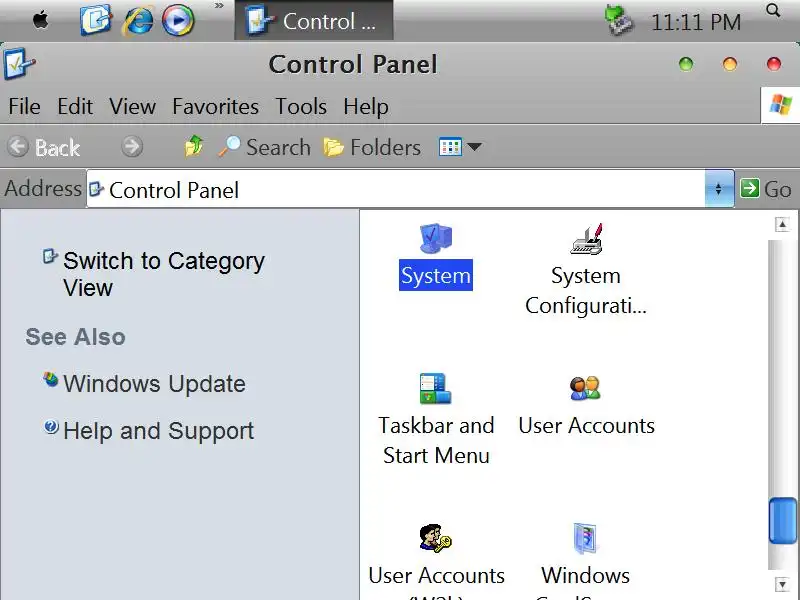This screenshot has height=600, width=800.
Task: Click the Windows Update globe icon
Action: click(51, 379)
